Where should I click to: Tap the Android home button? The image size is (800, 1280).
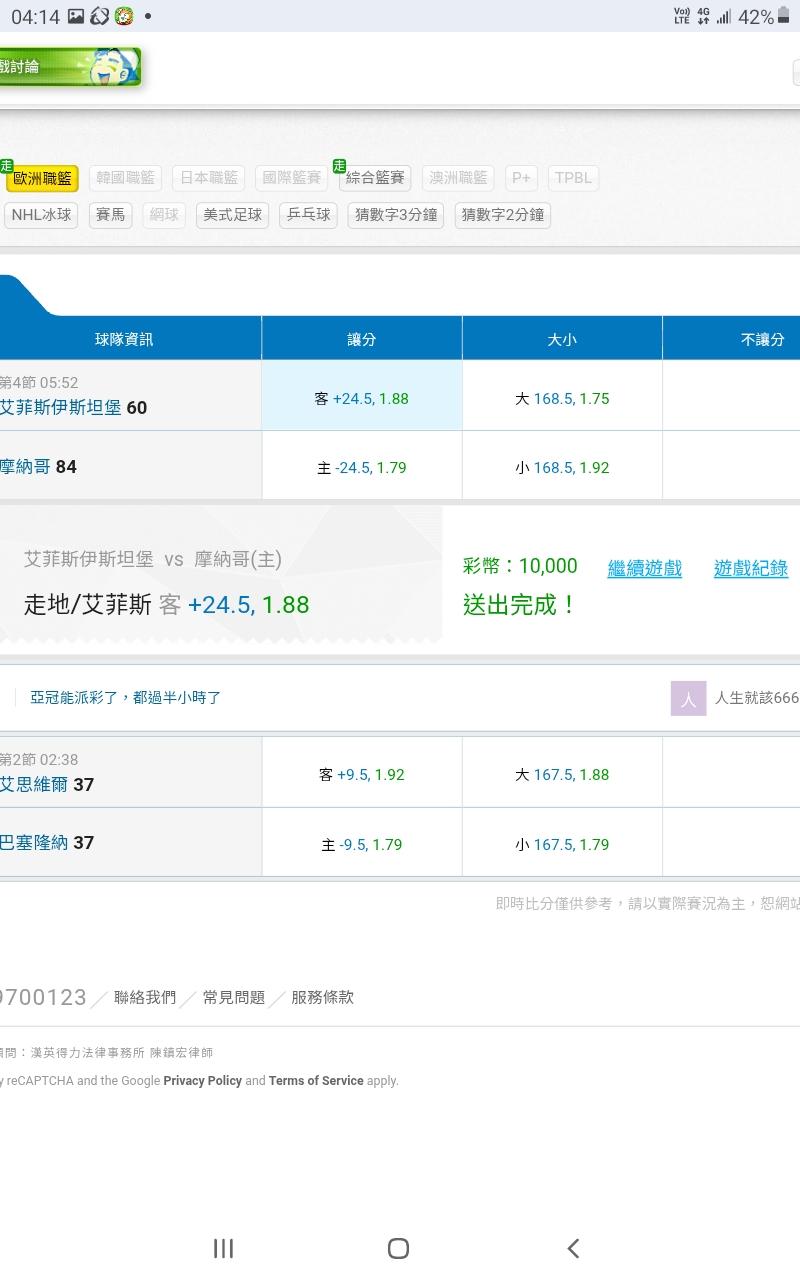point(398,1248)
